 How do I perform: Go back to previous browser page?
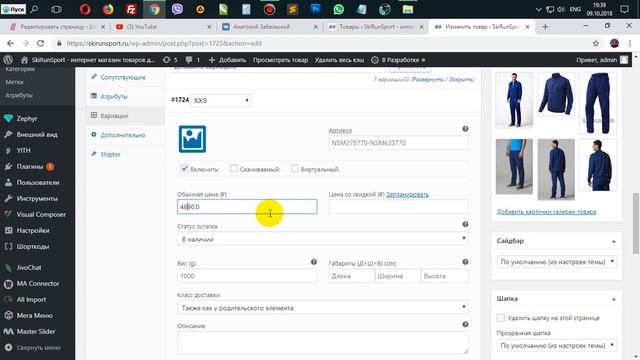click(x=10, y=43)
